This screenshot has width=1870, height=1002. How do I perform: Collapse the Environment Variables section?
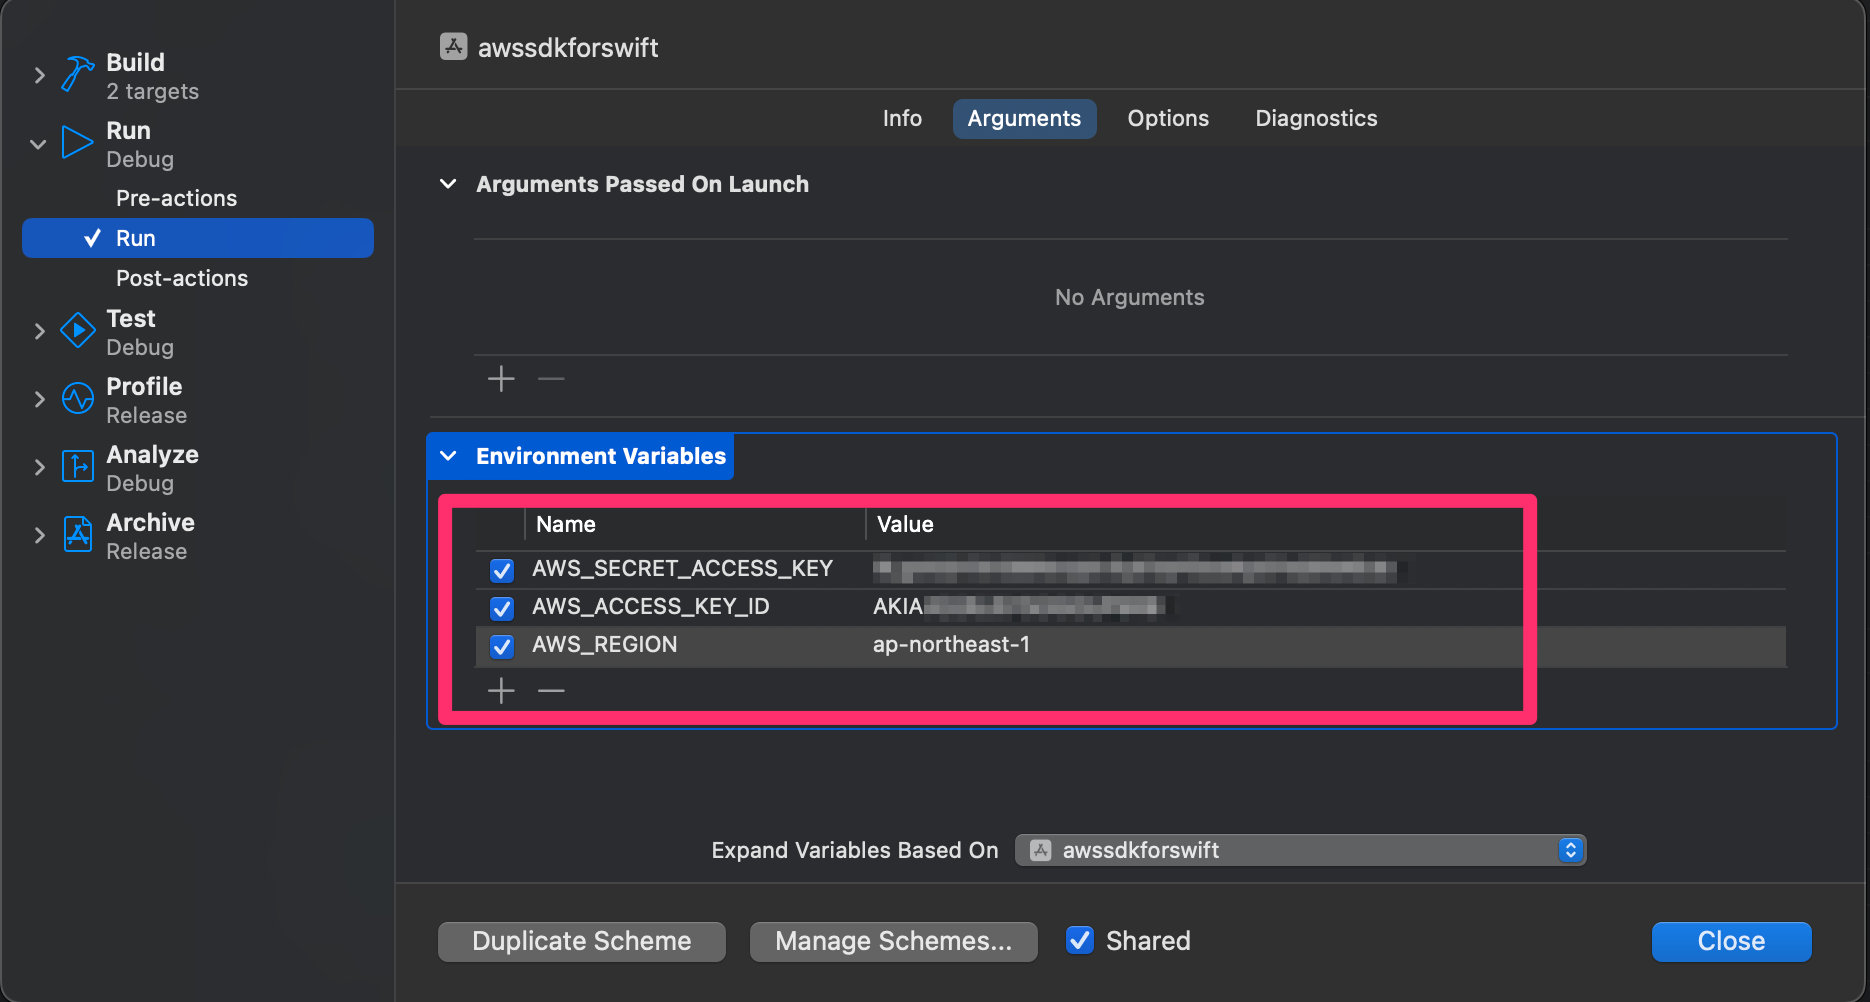(x=449, y=456)
